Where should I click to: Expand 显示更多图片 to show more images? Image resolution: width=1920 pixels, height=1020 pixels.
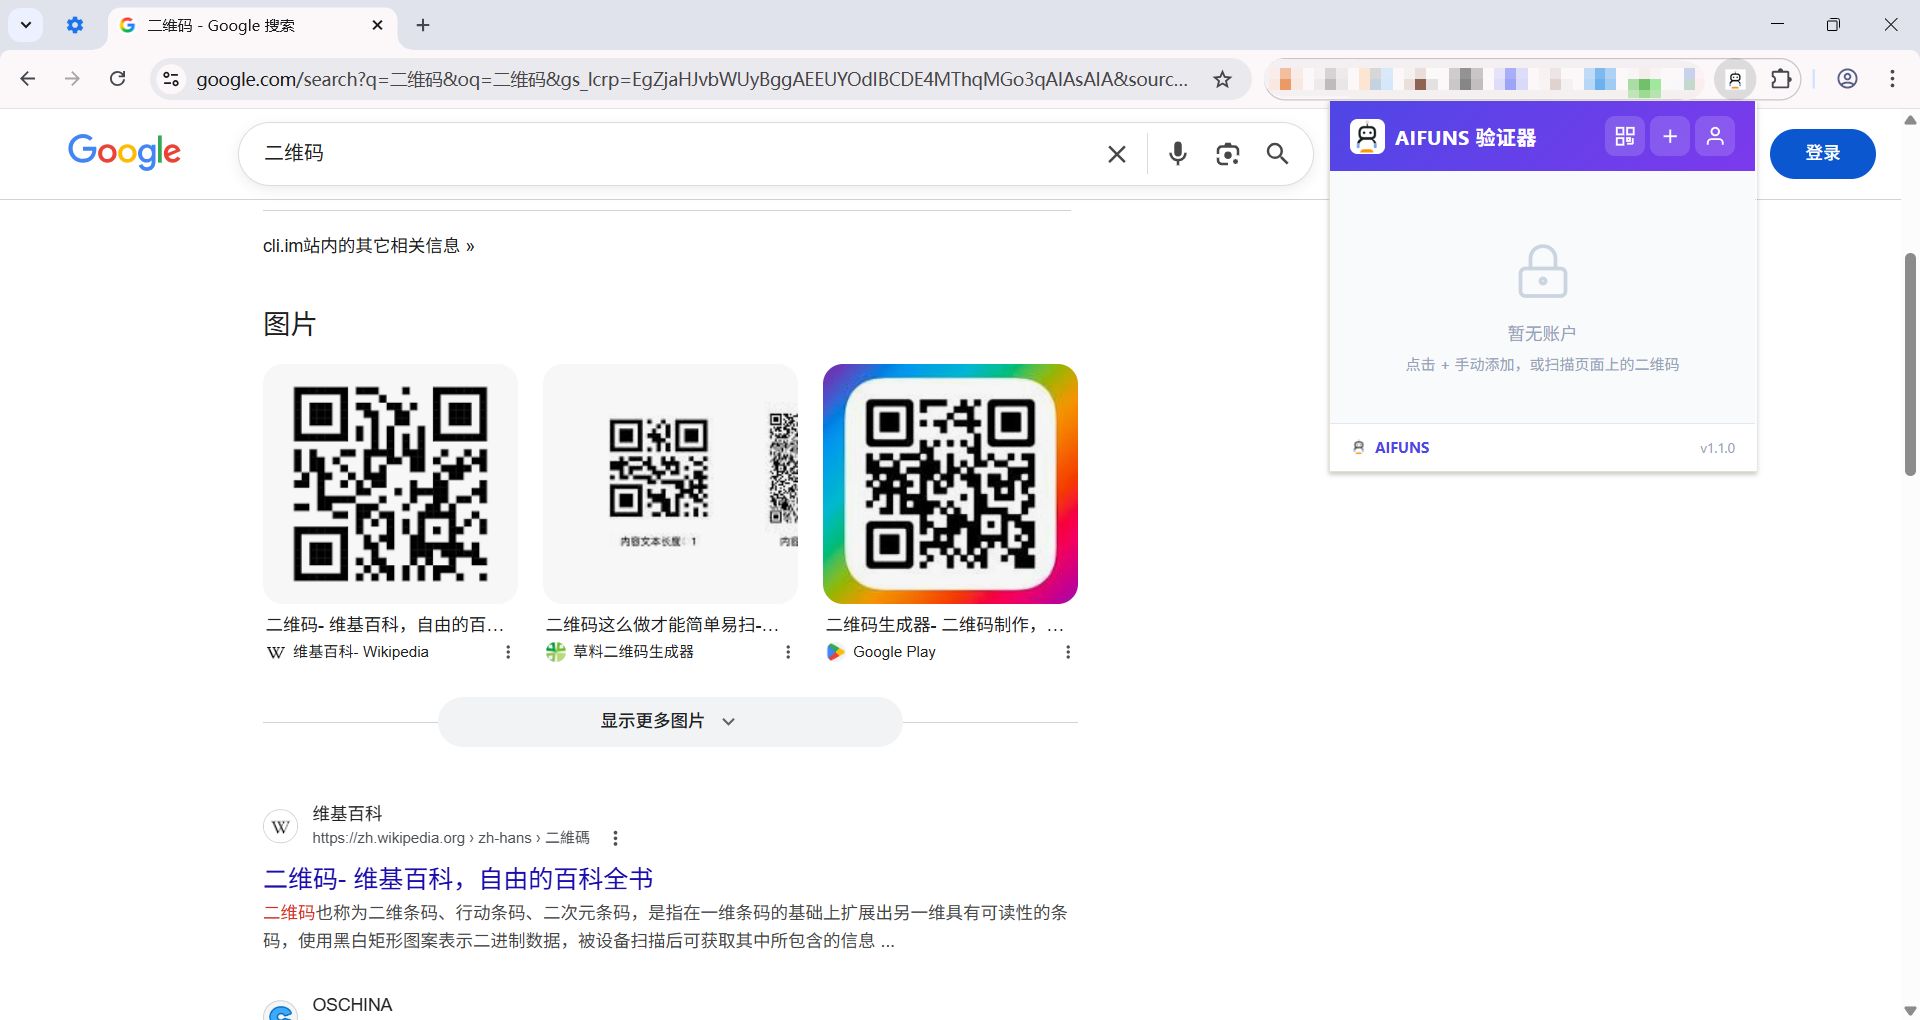670,721
